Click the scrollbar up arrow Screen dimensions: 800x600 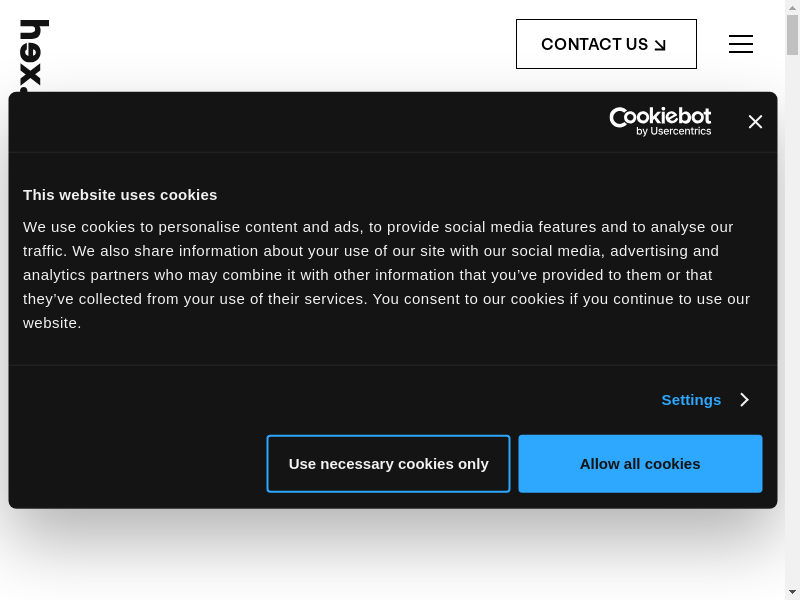792,7
